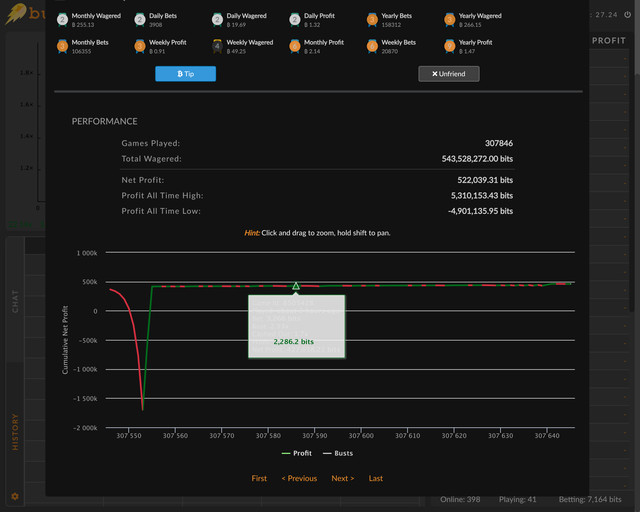
Task: Click the Monthly Bets medal badge
Action: [x=62, y=46]
